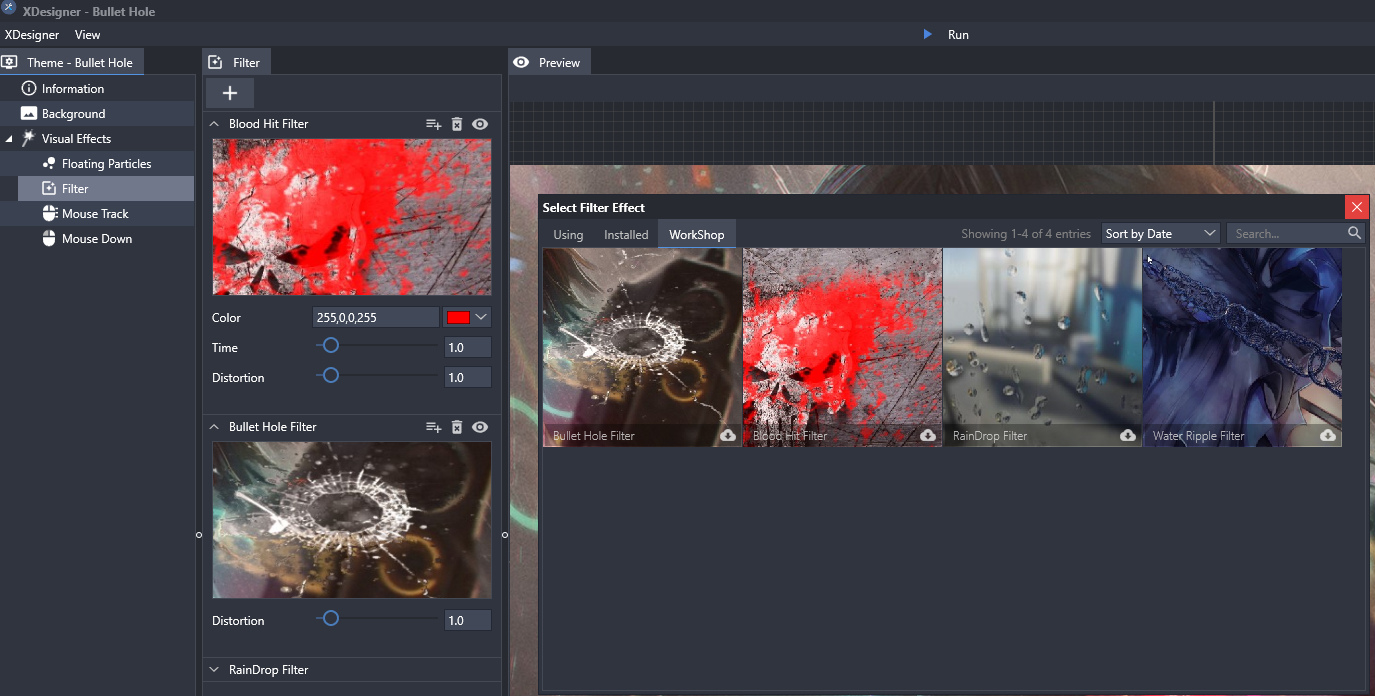The height and width of the screenshot is (696, 1375).
Task: Select Mouse Track in the sidebar
Action: tap(95, 214)
